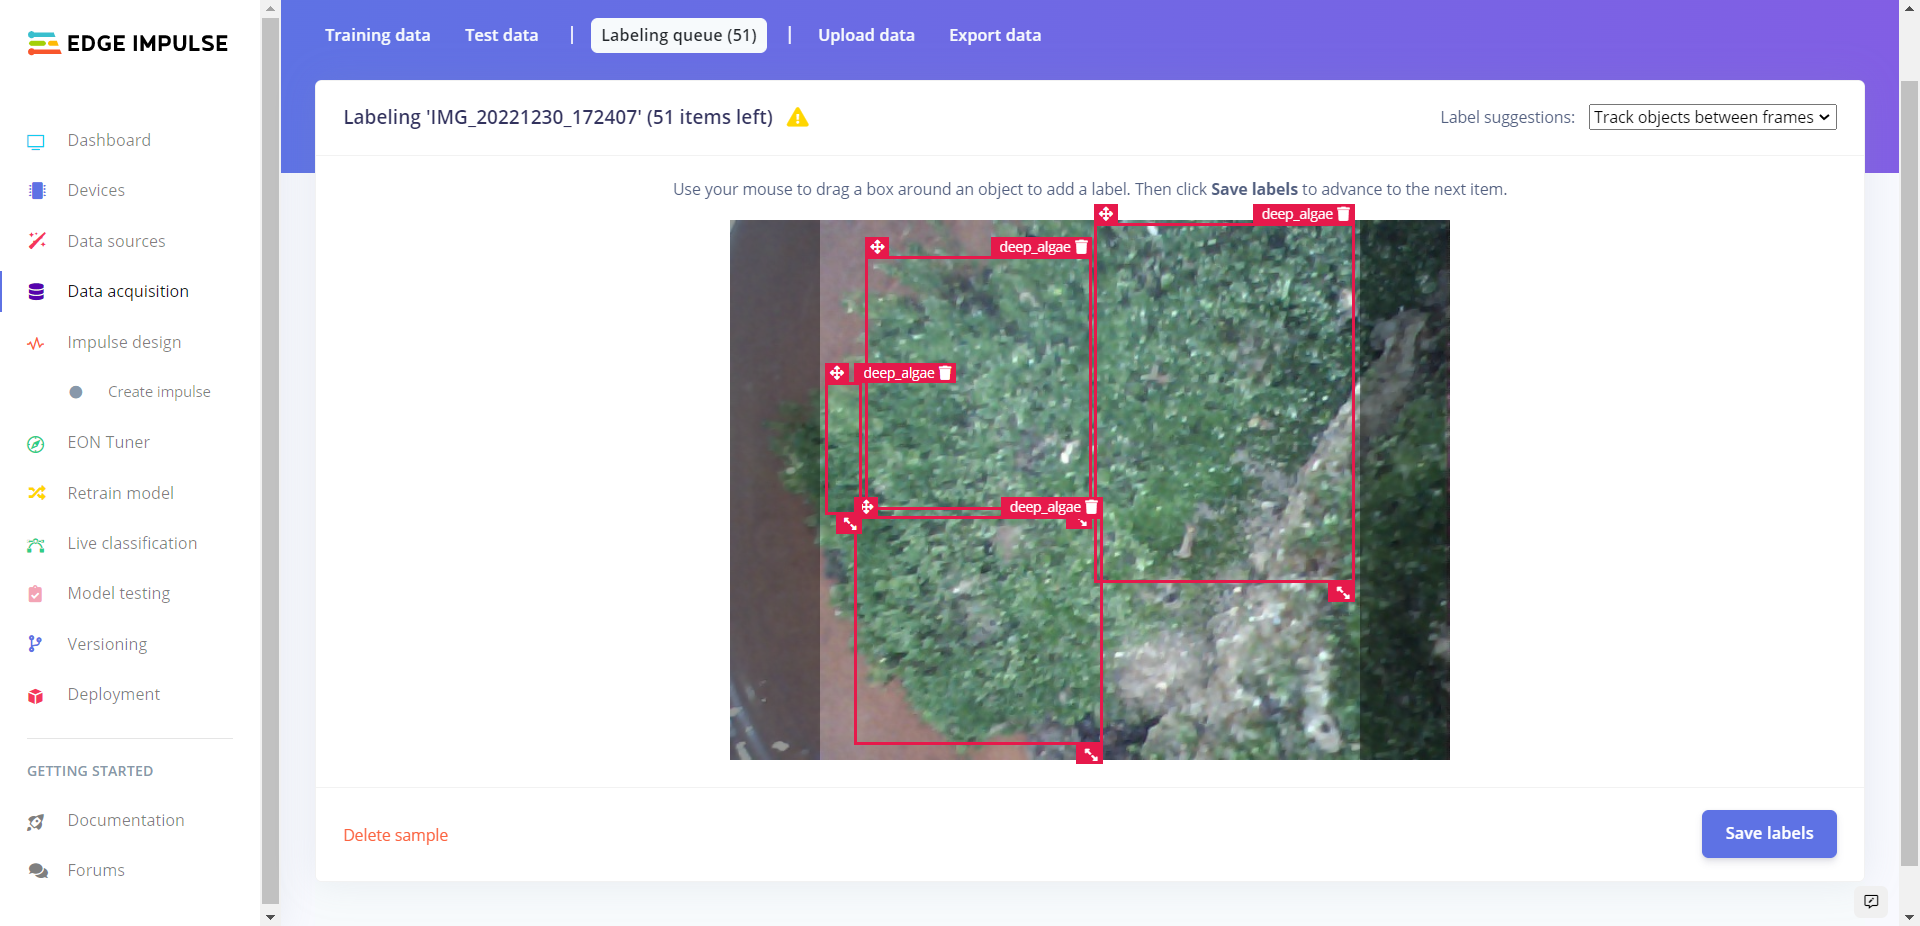Click the Delete sample link

click(x=396, y=835)
